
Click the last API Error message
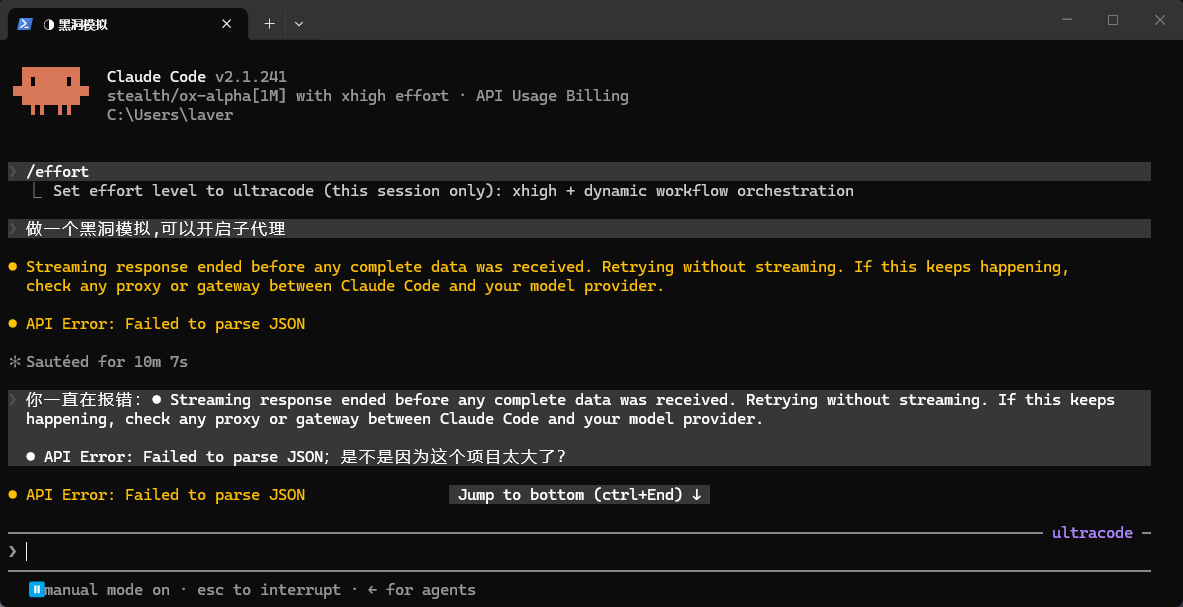click(165, 495)
